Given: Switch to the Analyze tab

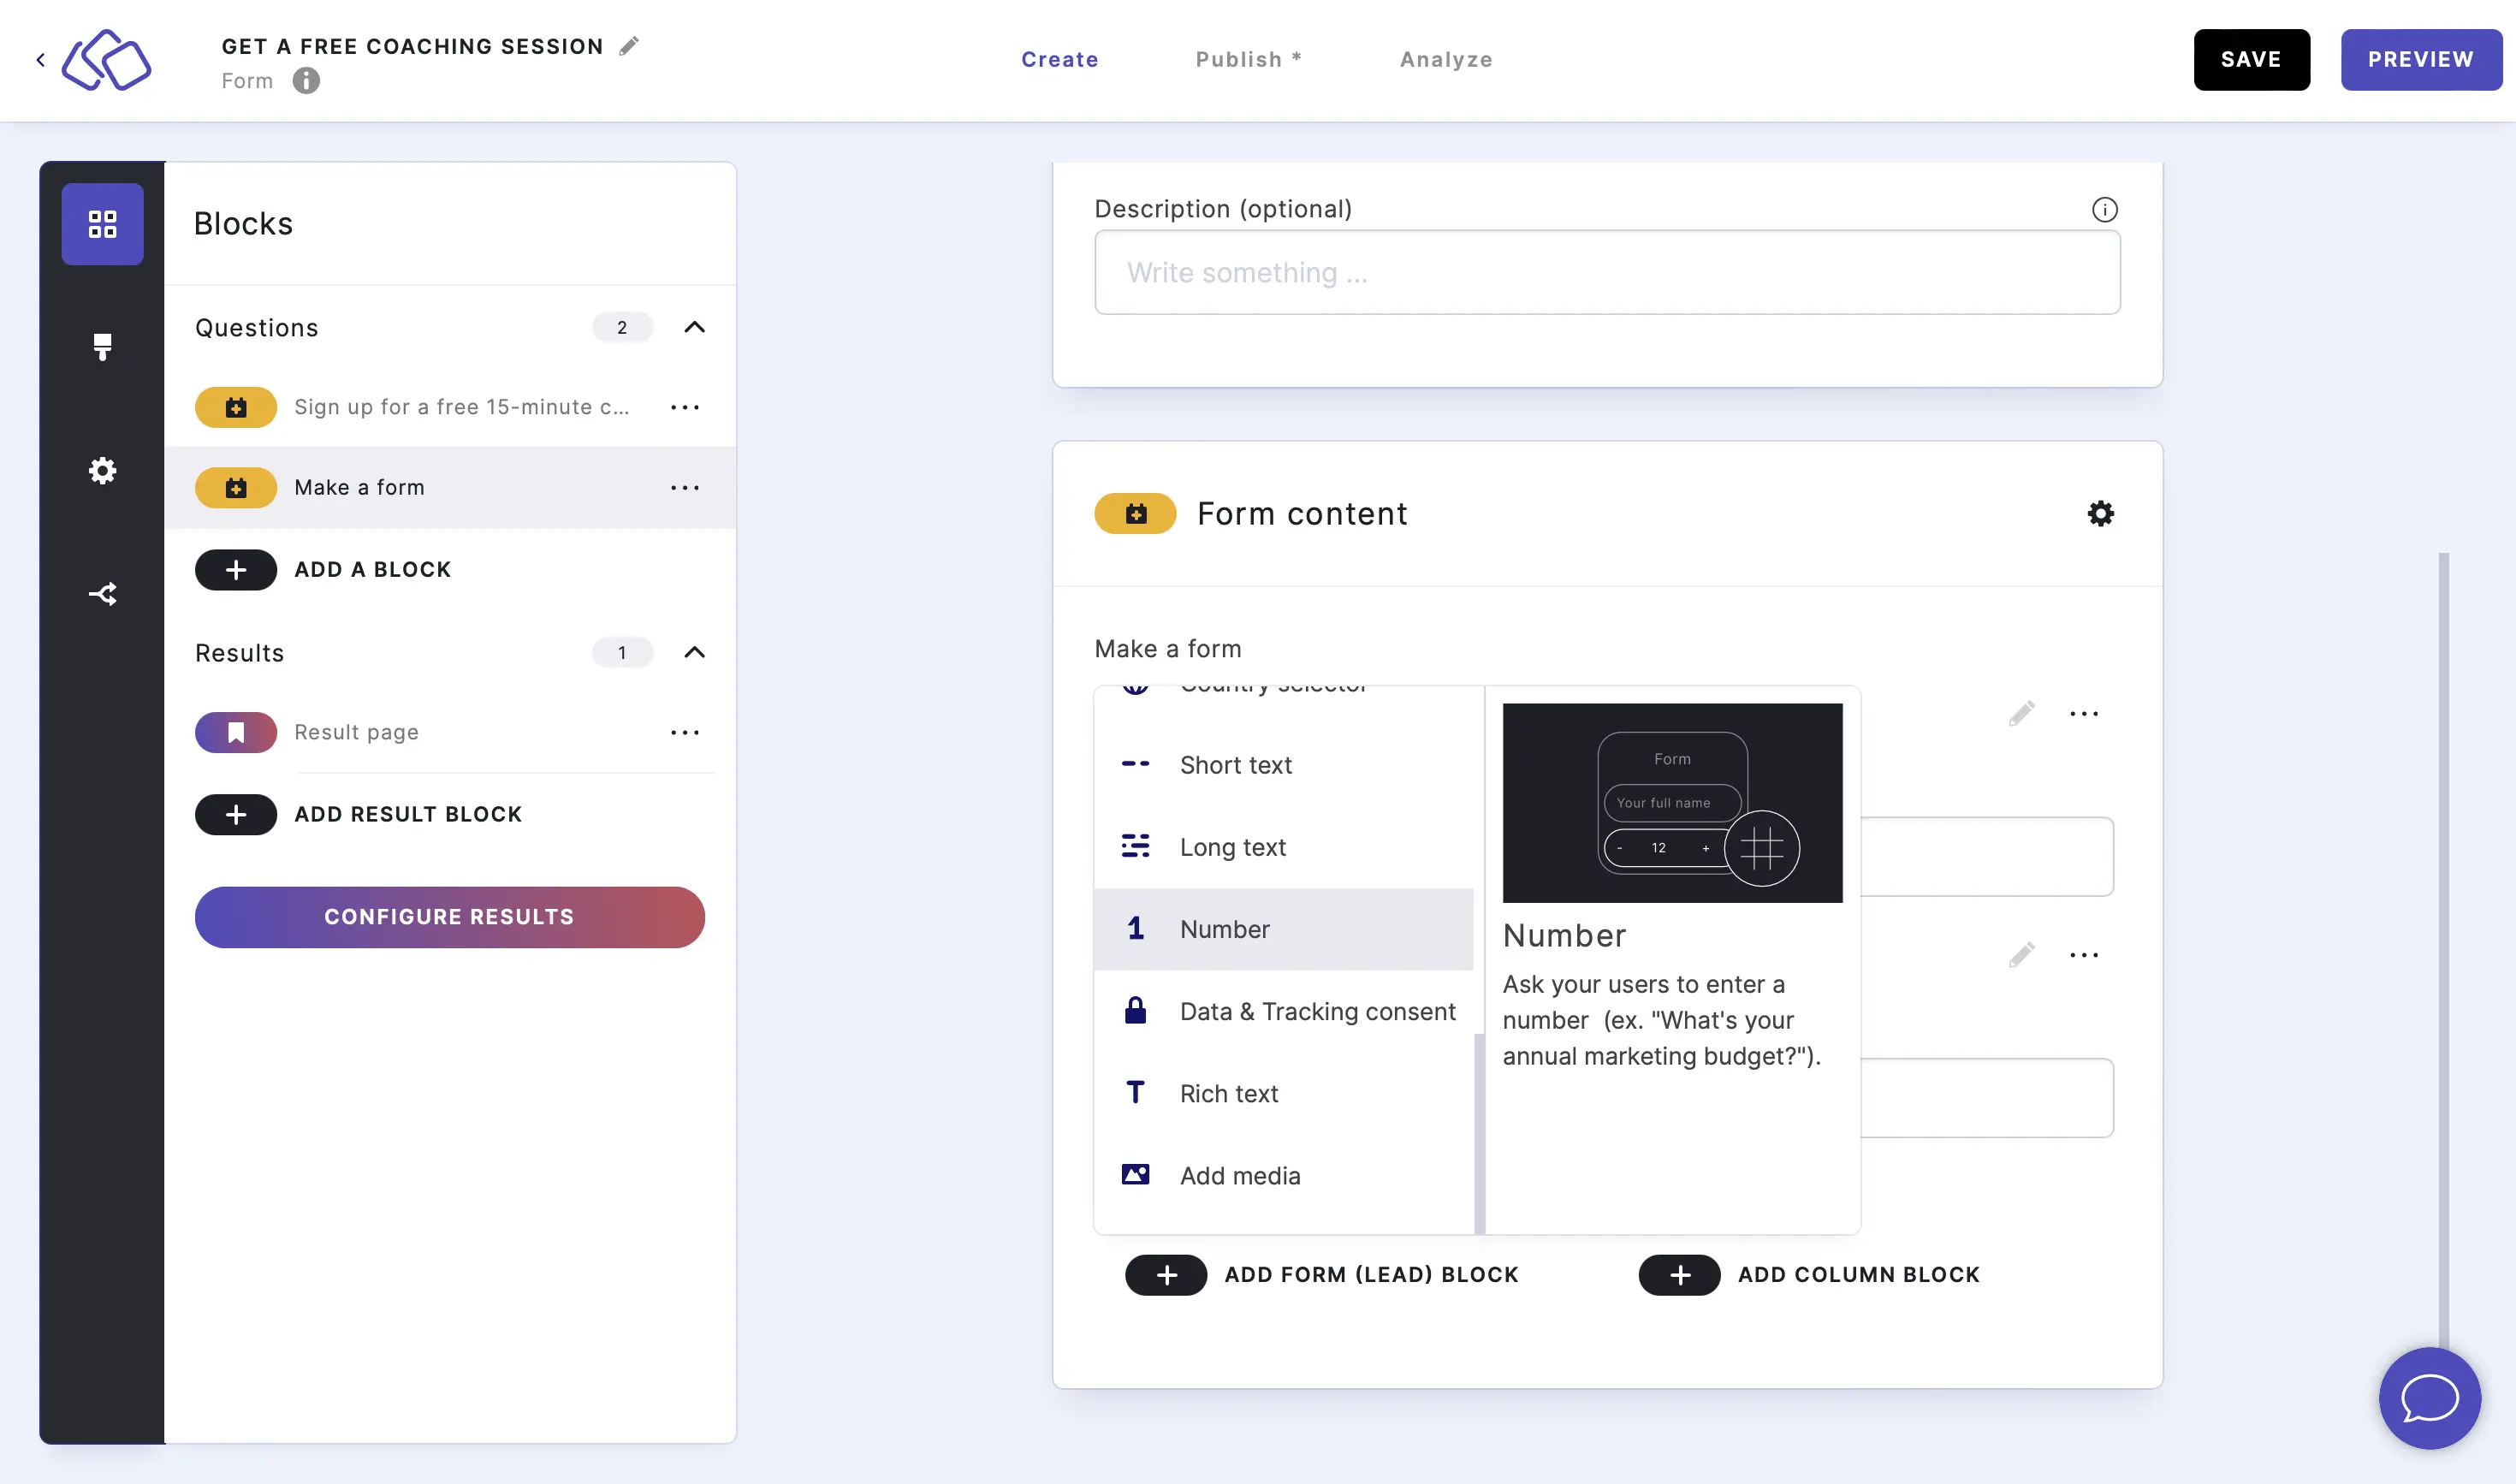Looking at the screenshot, I should click(x=1446, y=58).
